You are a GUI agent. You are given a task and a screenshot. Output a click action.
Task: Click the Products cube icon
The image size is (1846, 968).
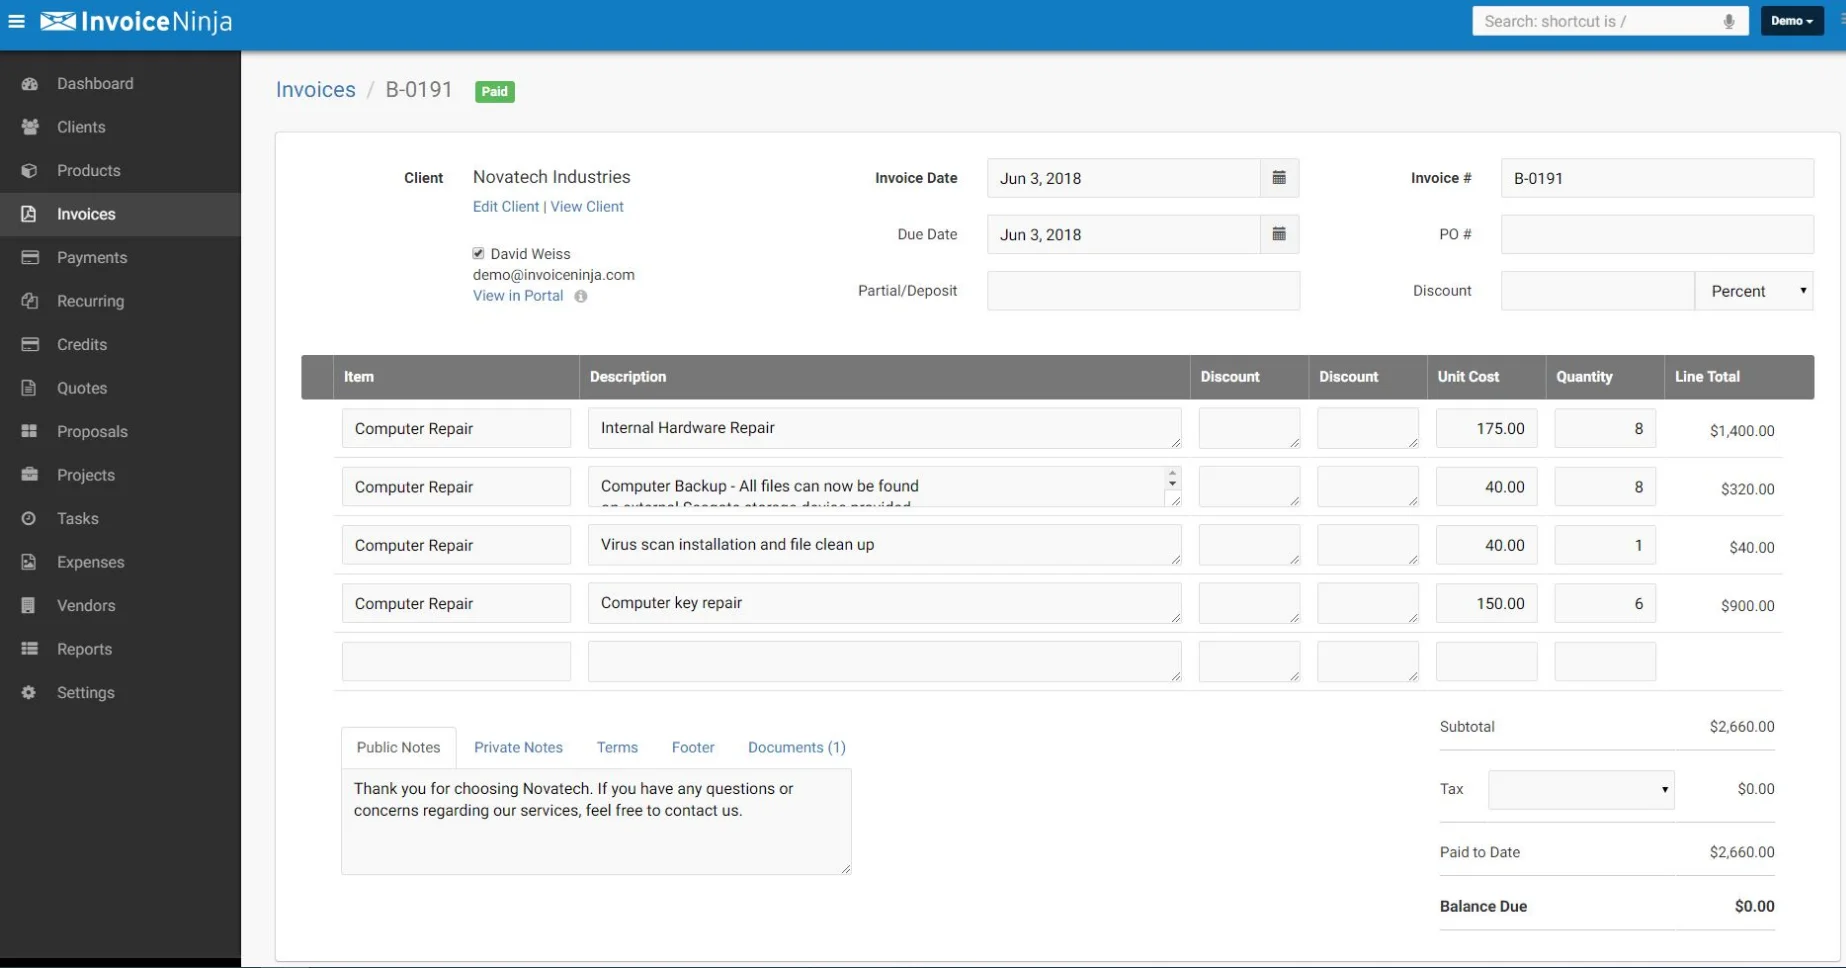coord(30,171)
